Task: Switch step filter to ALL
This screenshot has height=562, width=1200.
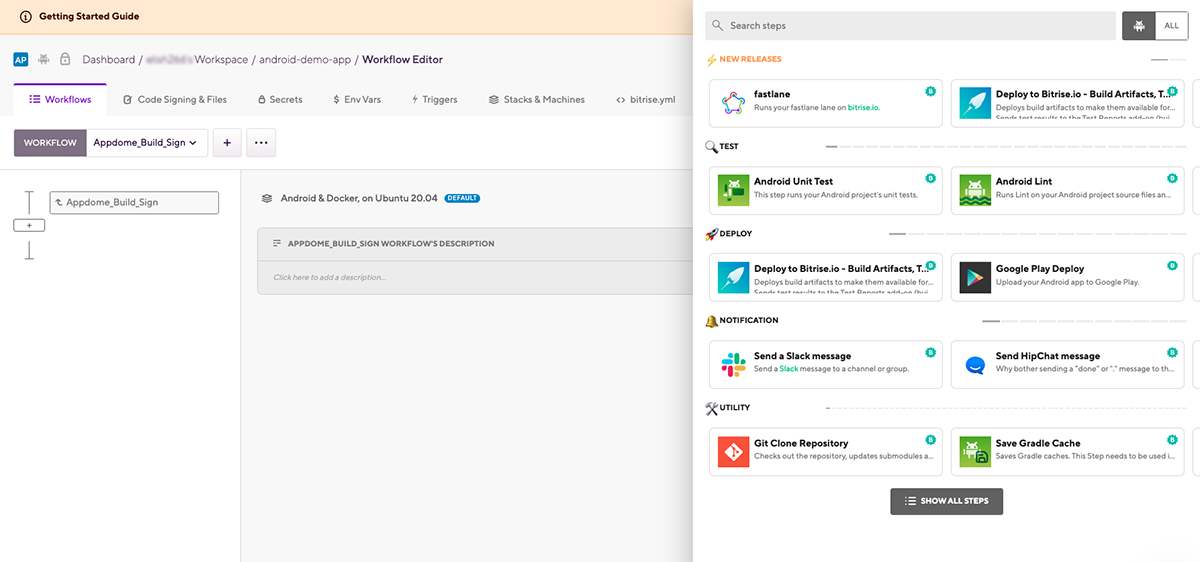Action: (1172, 26)
